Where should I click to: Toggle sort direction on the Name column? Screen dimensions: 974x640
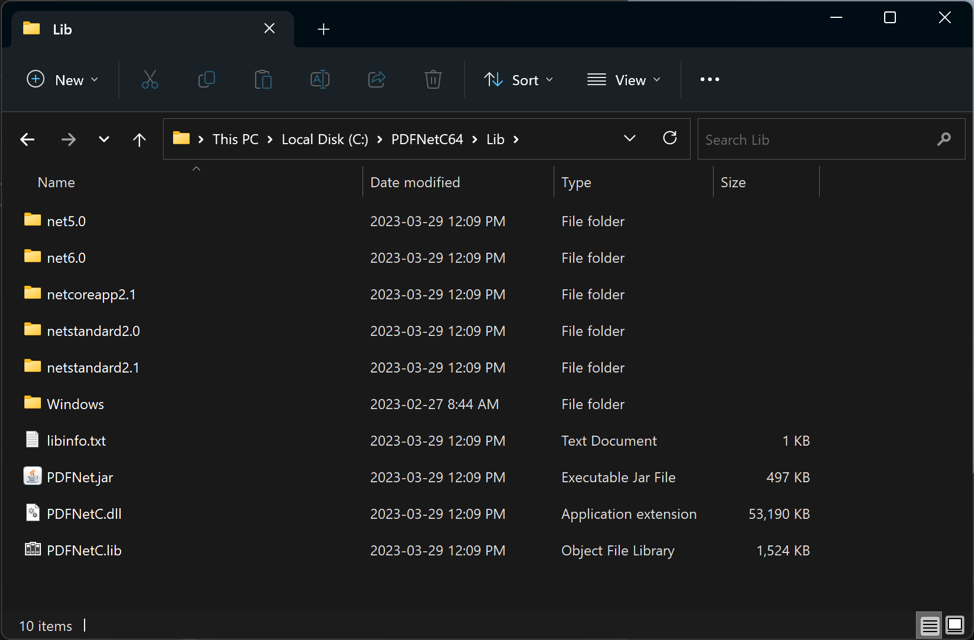pyautogui.click(x=56, y=182)
